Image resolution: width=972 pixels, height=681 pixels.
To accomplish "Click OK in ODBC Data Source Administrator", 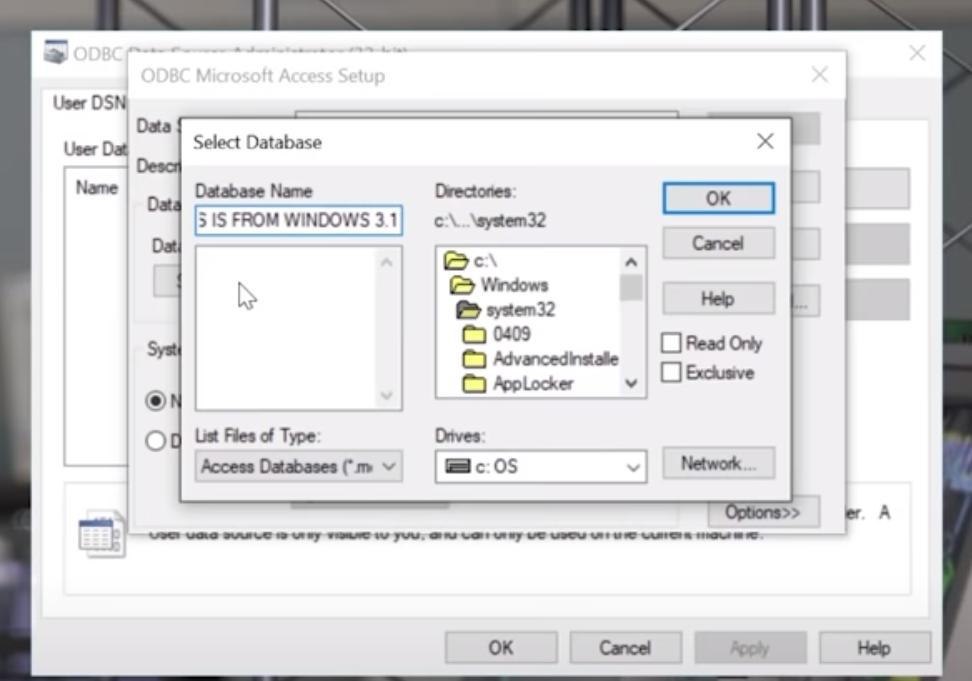I will [501, 648].
